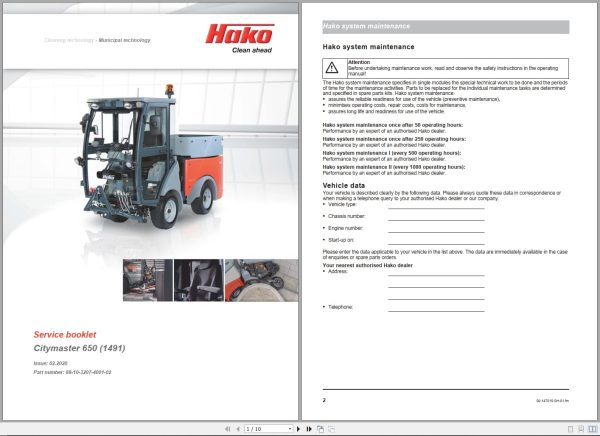600x436 pixels.
Task: Switch to continuous scrolling page view
Action: tap(581, 429)
